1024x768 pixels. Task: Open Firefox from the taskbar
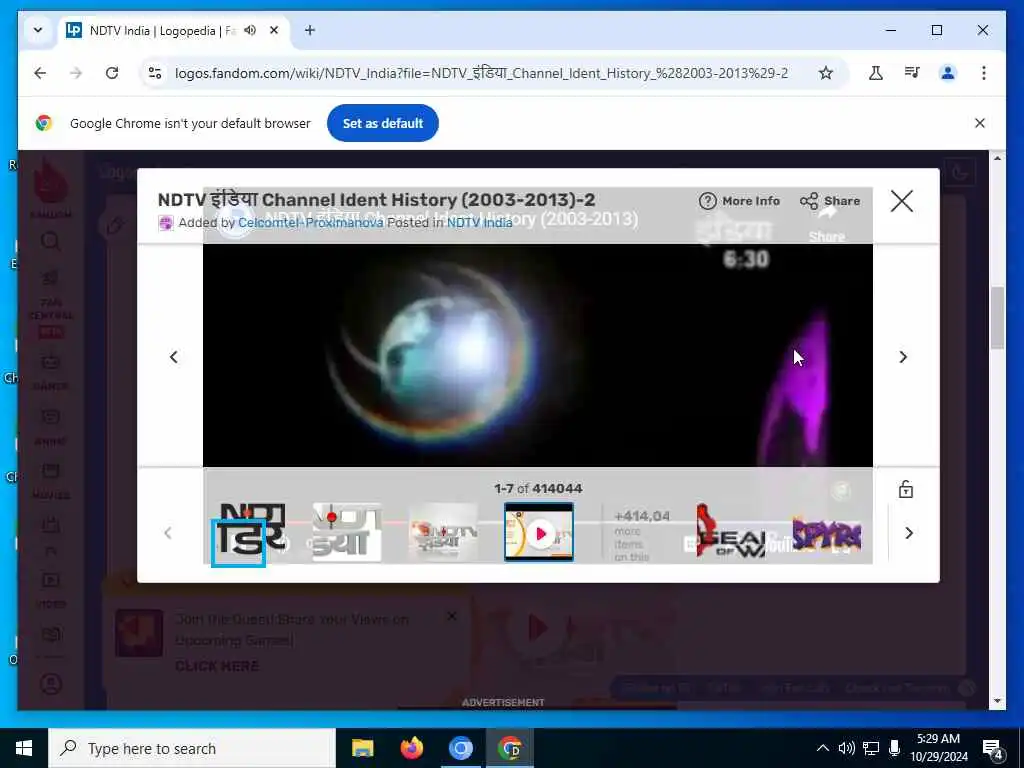point(411,748)
